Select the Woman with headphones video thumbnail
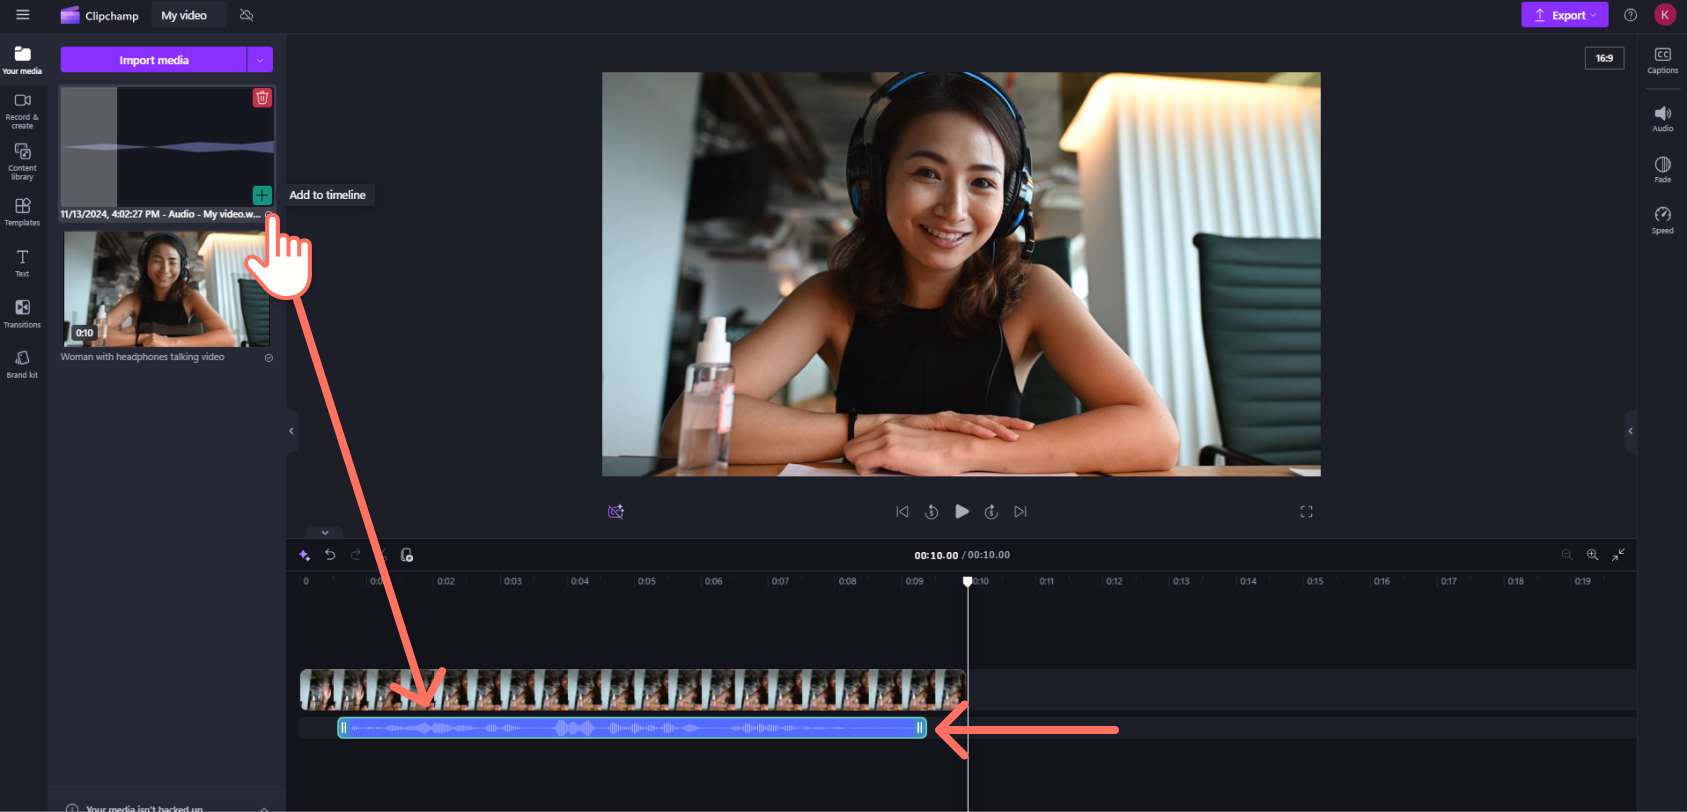1687x812 pixels. point(166,289)
